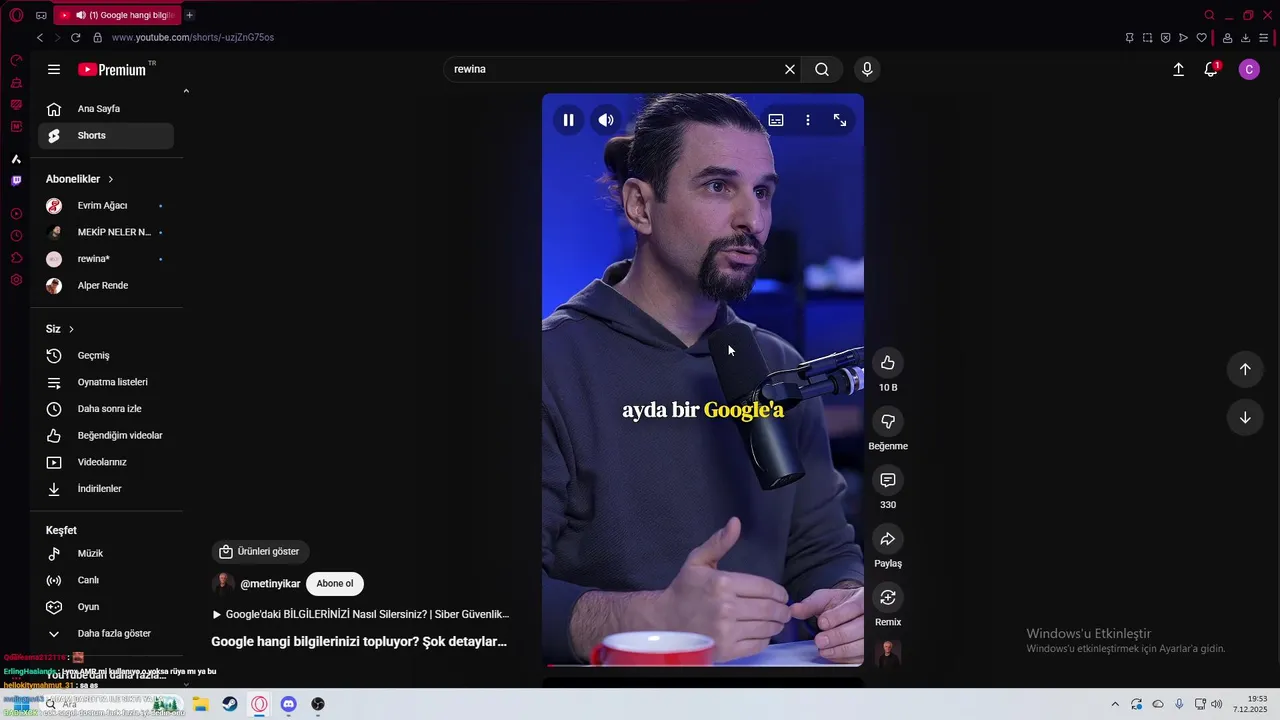Open Opera sidebar history clock
1280x720 pixels.
pyautogui.click(x=16, y=236)
